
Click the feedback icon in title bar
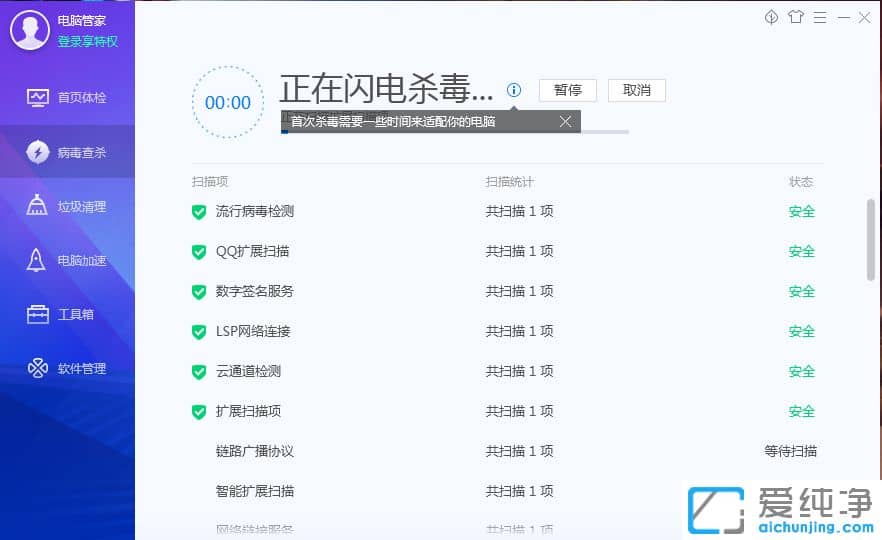(771, 17)
